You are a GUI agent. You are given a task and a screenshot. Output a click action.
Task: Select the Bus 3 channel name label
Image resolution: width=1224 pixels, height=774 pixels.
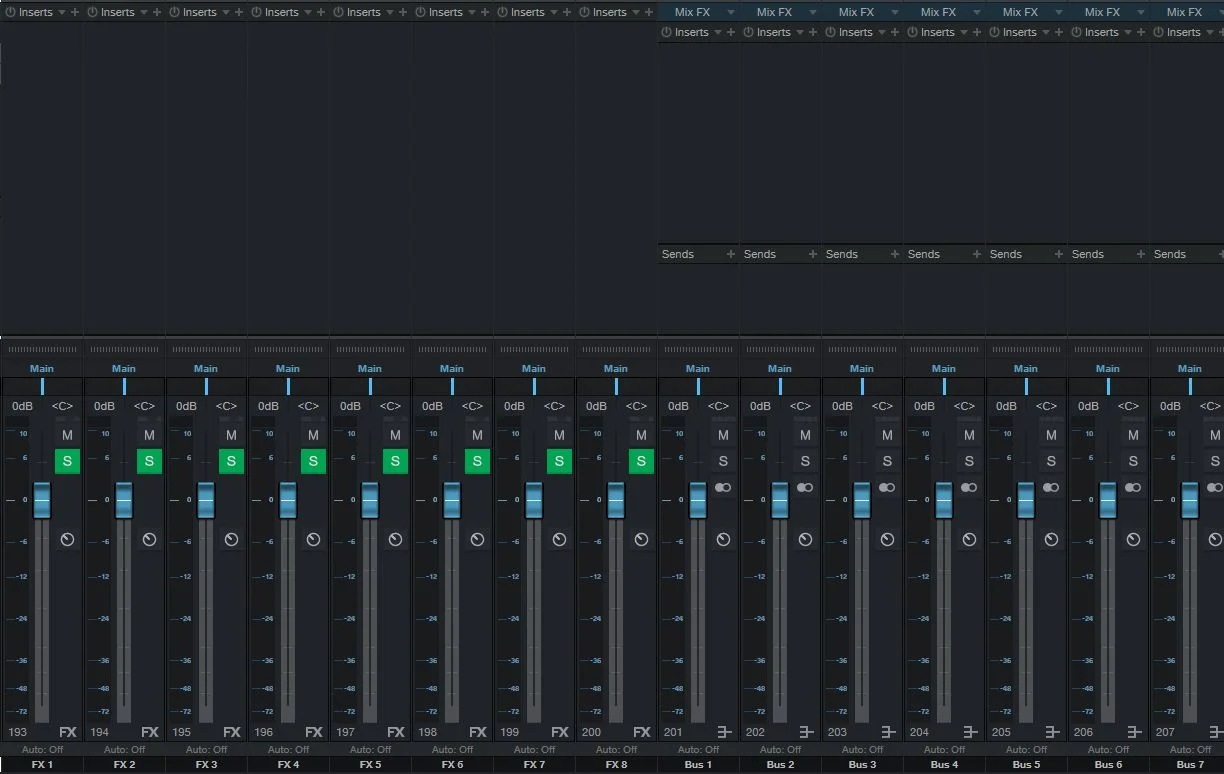pos(862,765)
